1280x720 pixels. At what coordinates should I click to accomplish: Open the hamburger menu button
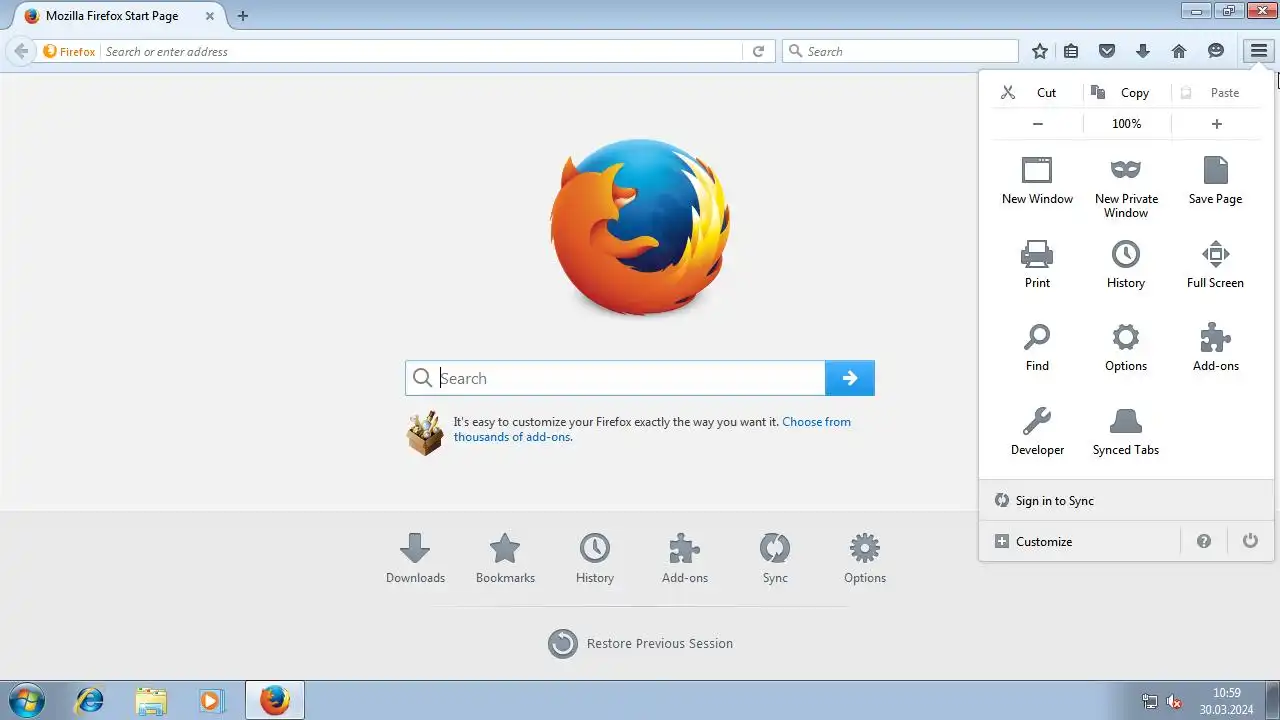click(x=1258, y=51)
